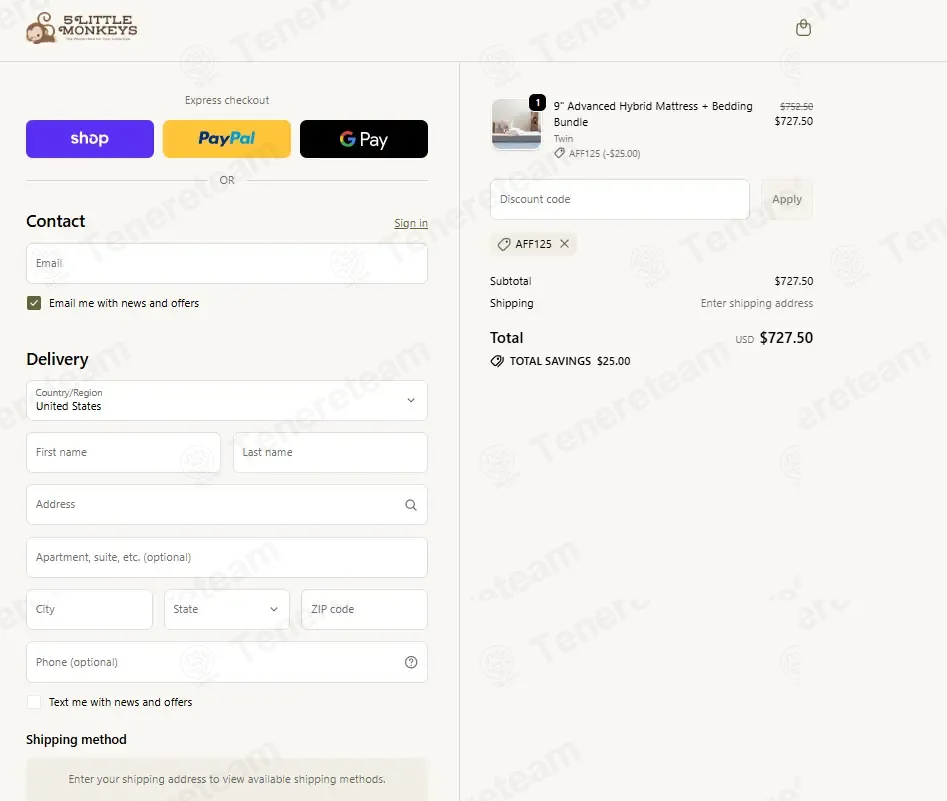Check Text me with news and offers

coord(34,703)
